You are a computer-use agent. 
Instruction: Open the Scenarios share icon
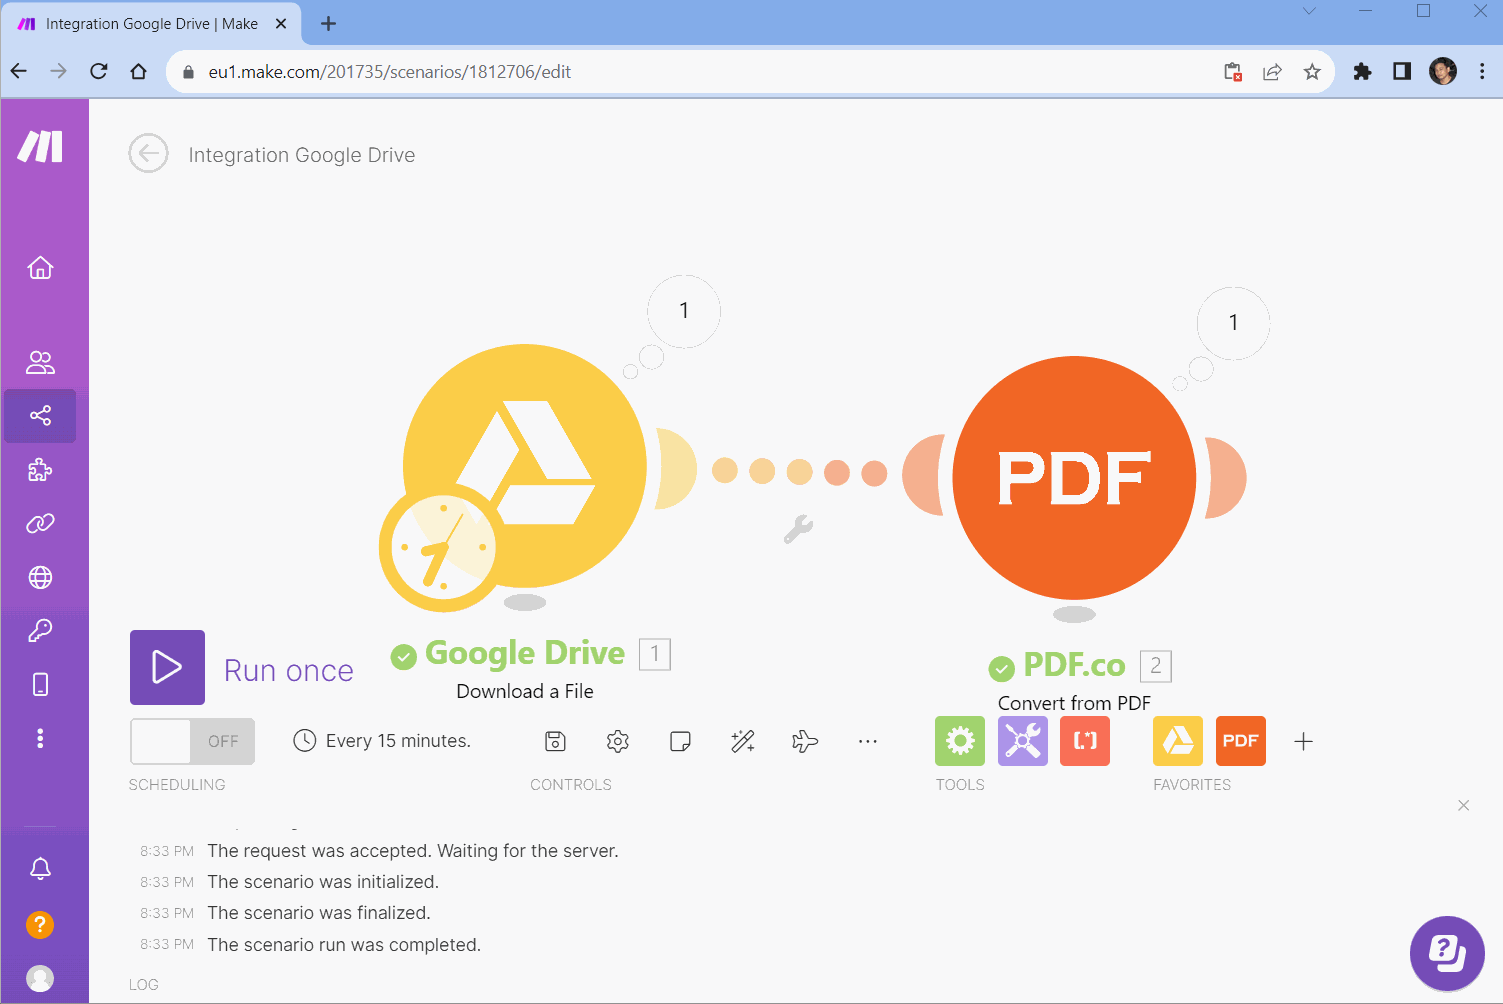tap(40, 415)
